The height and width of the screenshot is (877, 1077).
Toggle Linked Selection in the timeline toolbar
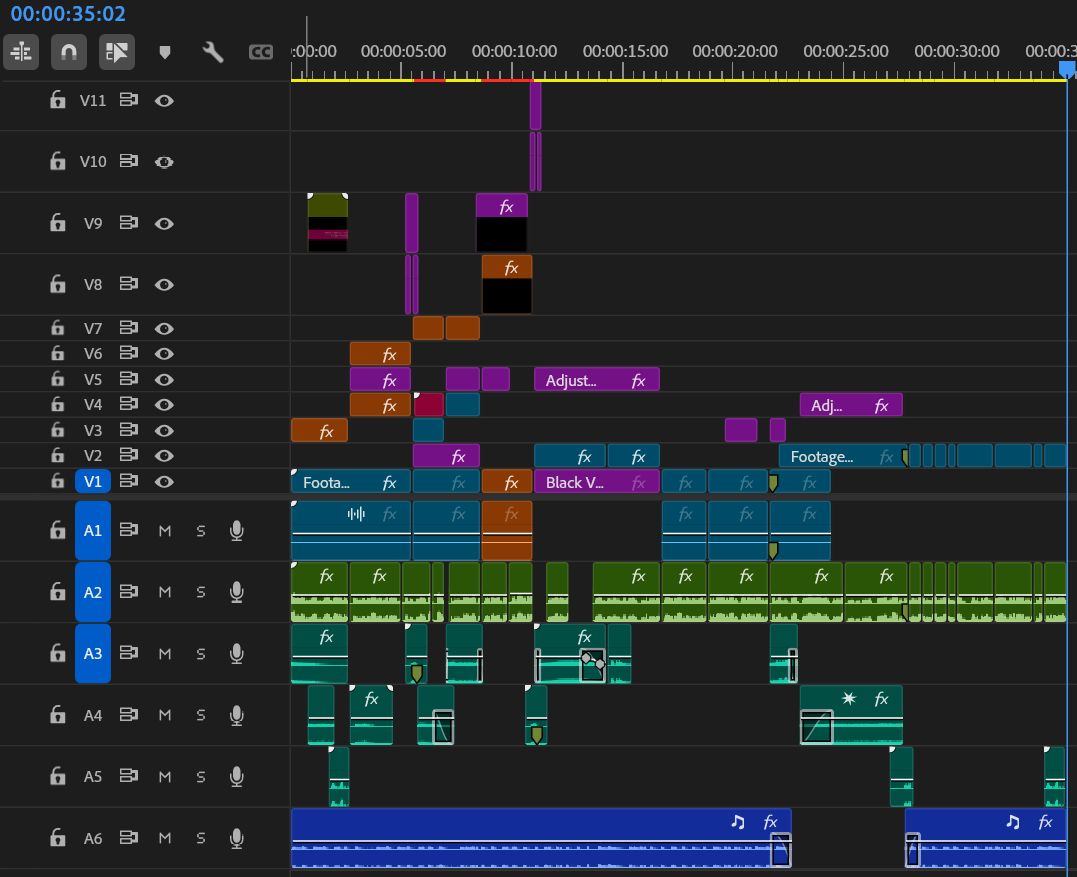(x=21, y=52)
